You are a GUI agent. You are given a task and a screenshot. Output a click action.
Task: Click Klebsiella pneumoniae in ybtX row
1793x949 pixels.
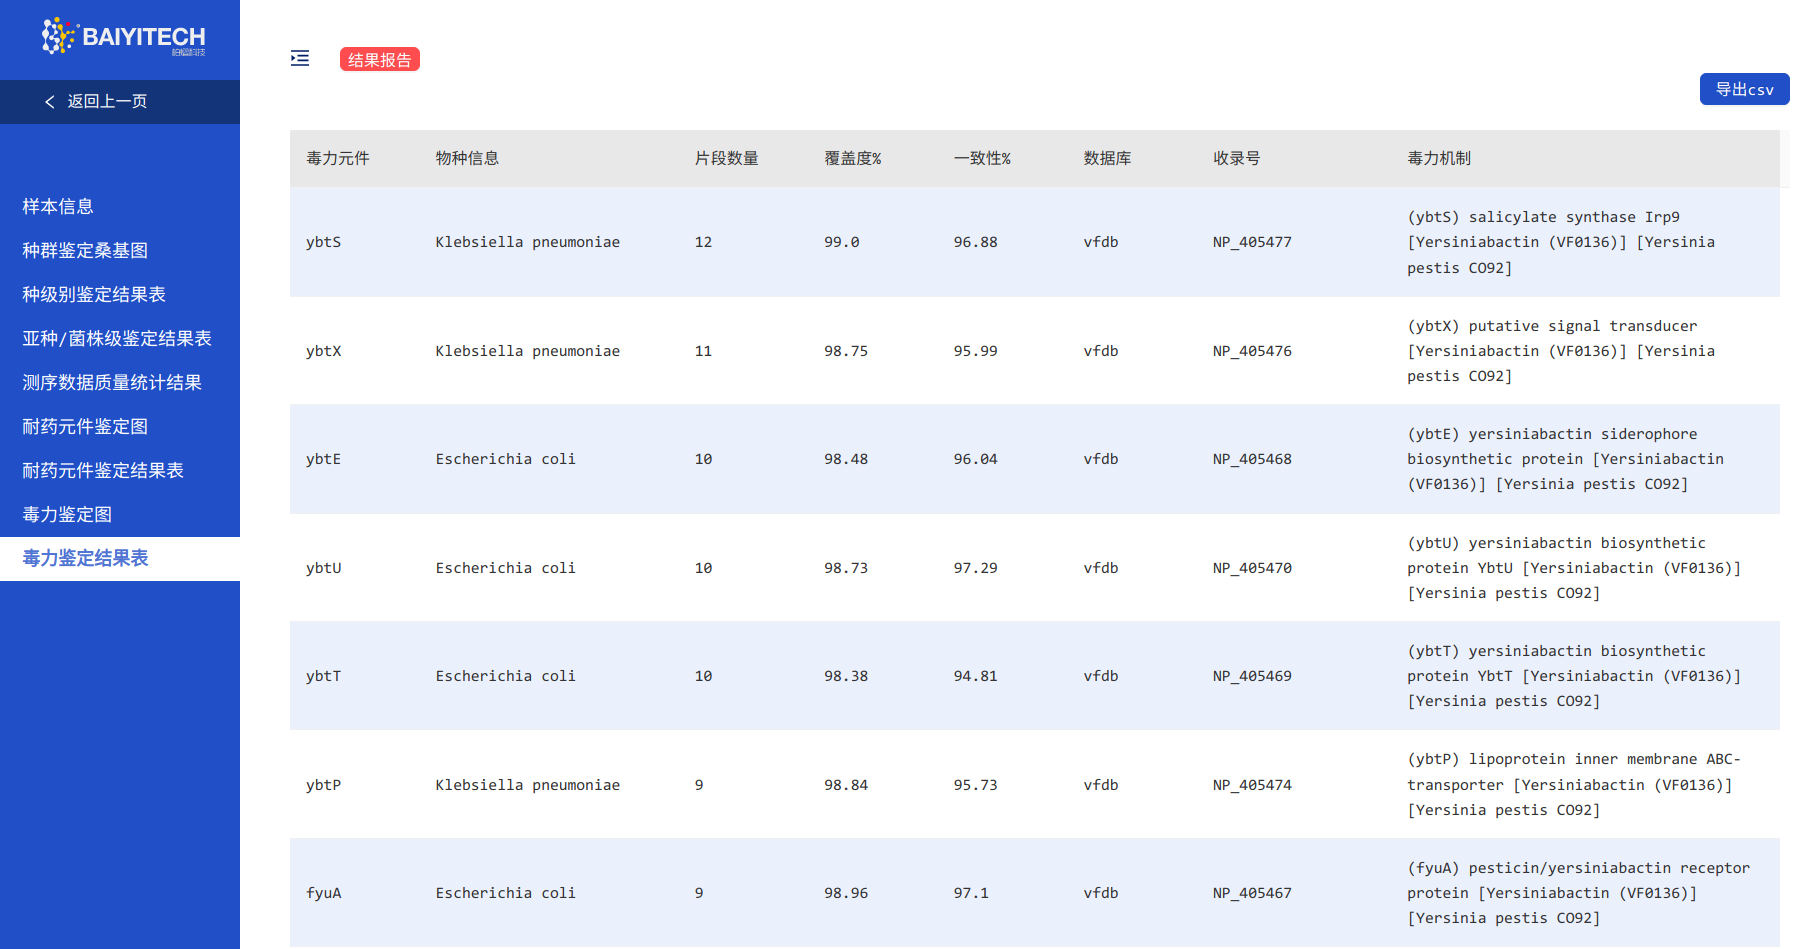pyautogui.click(x=528, y=351)
